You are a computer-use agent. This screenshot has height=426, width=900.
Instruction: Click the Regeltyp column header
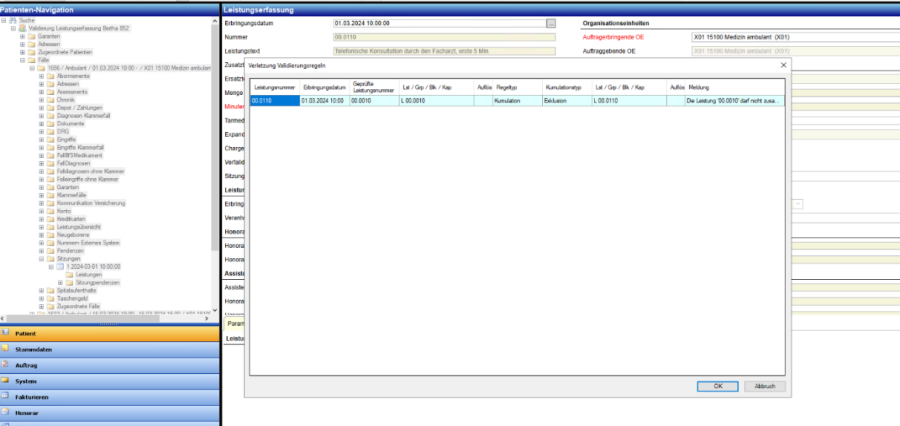coord(517,87)
